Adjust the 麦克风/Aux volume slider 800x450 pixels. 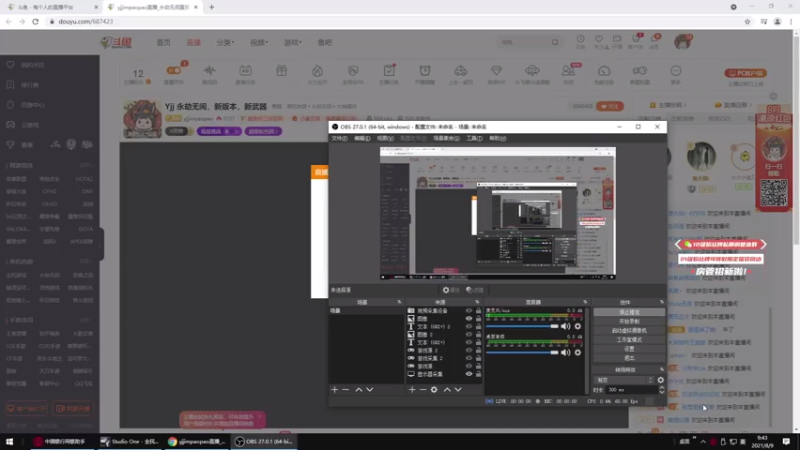[x=522, y=326]
